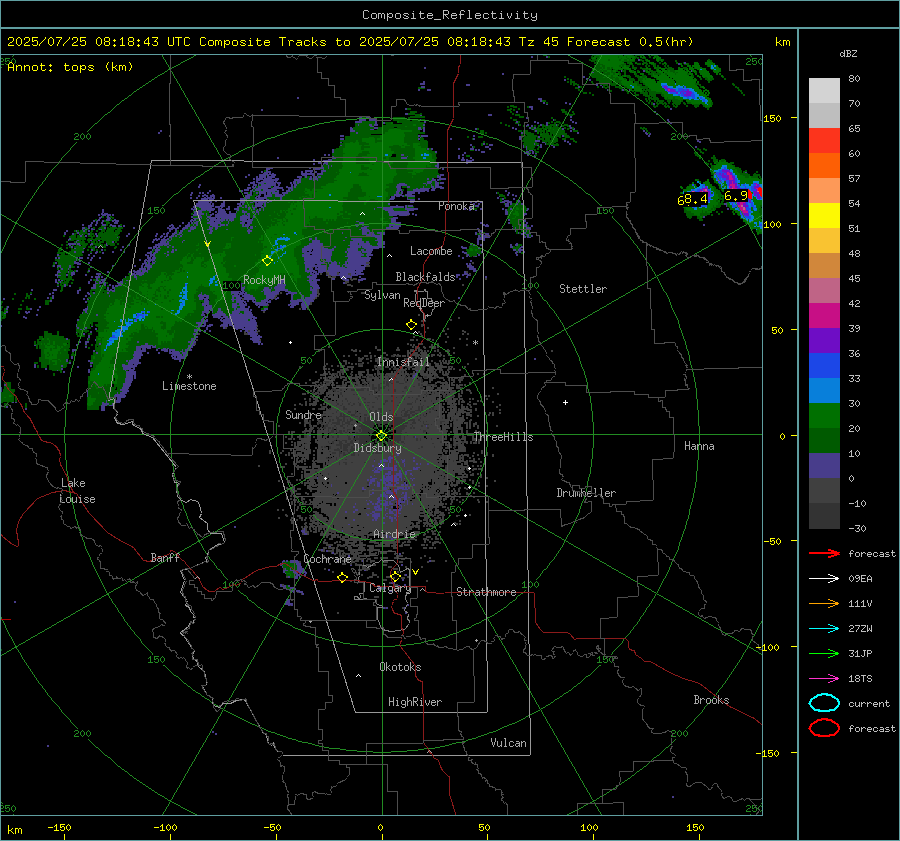Click the yellow radar site marker near Didsbury

click(x=381, y=436)
